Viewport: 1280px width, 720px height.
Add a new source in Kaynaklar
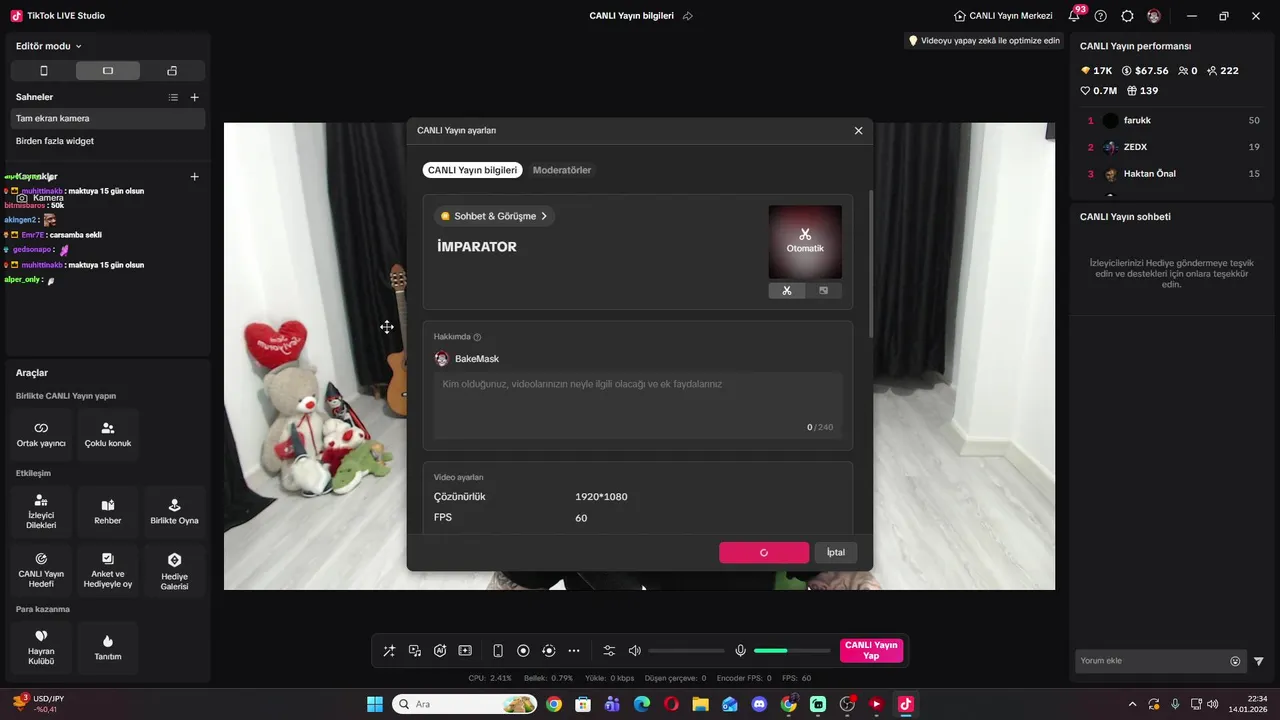pyautogui.click(x=195, y=176)
